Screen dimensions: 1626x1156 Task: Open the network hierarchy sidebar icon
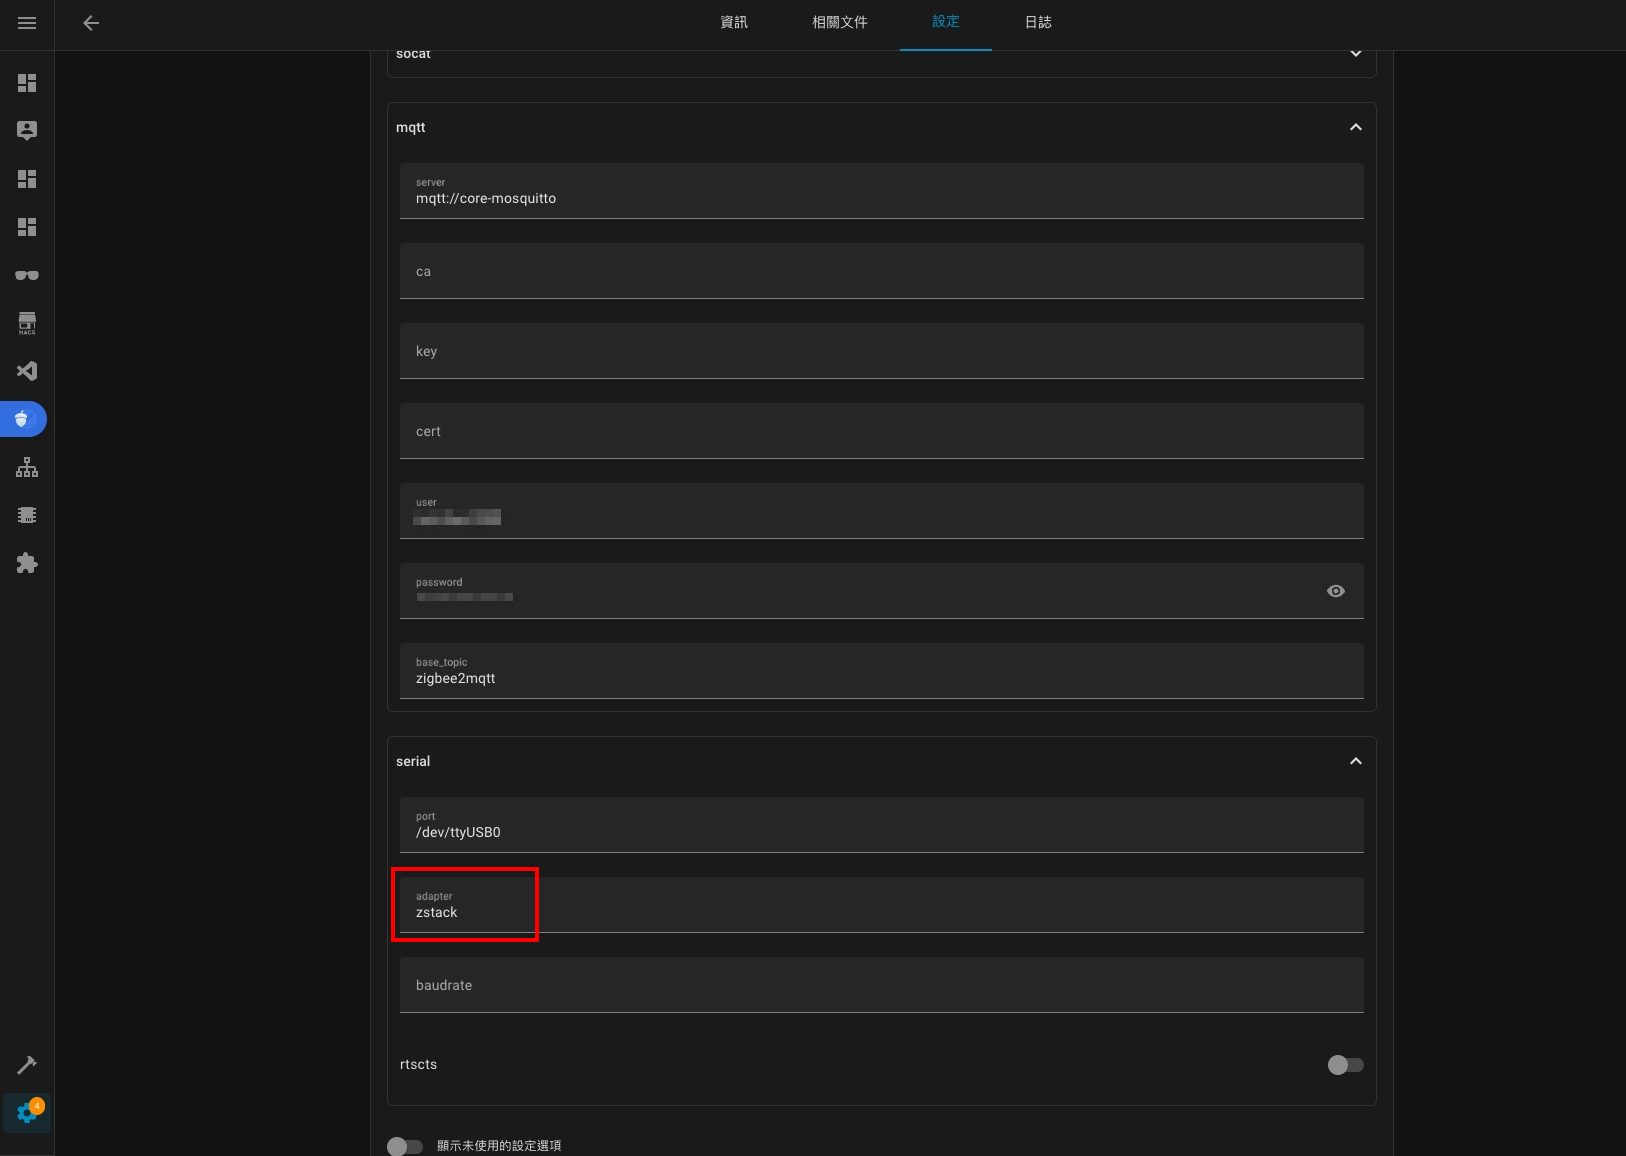click(x=27, y=467)
